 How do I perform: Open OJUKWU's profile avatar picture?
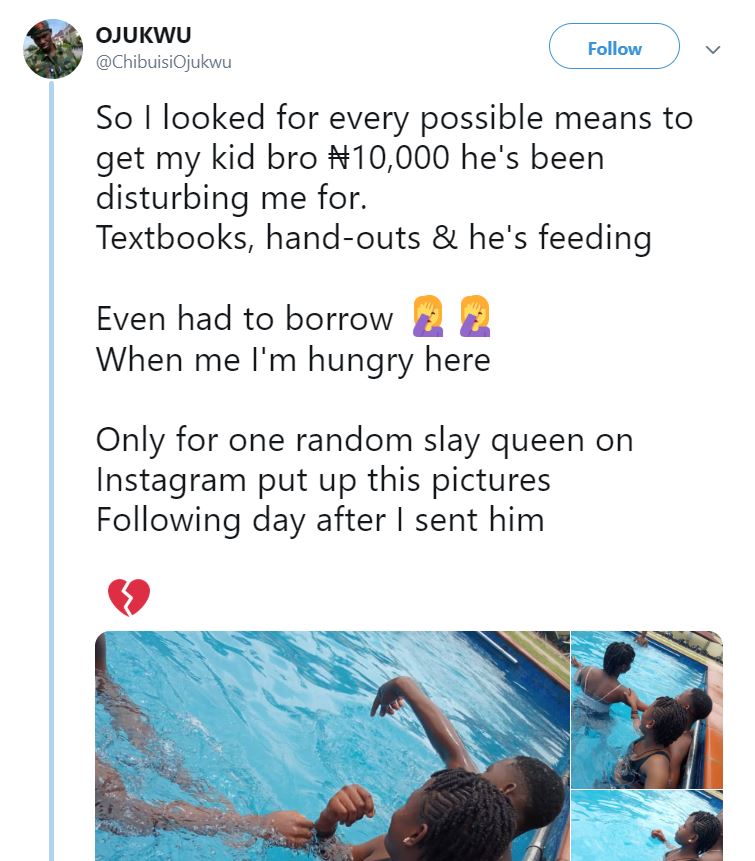tap(52, 48)
